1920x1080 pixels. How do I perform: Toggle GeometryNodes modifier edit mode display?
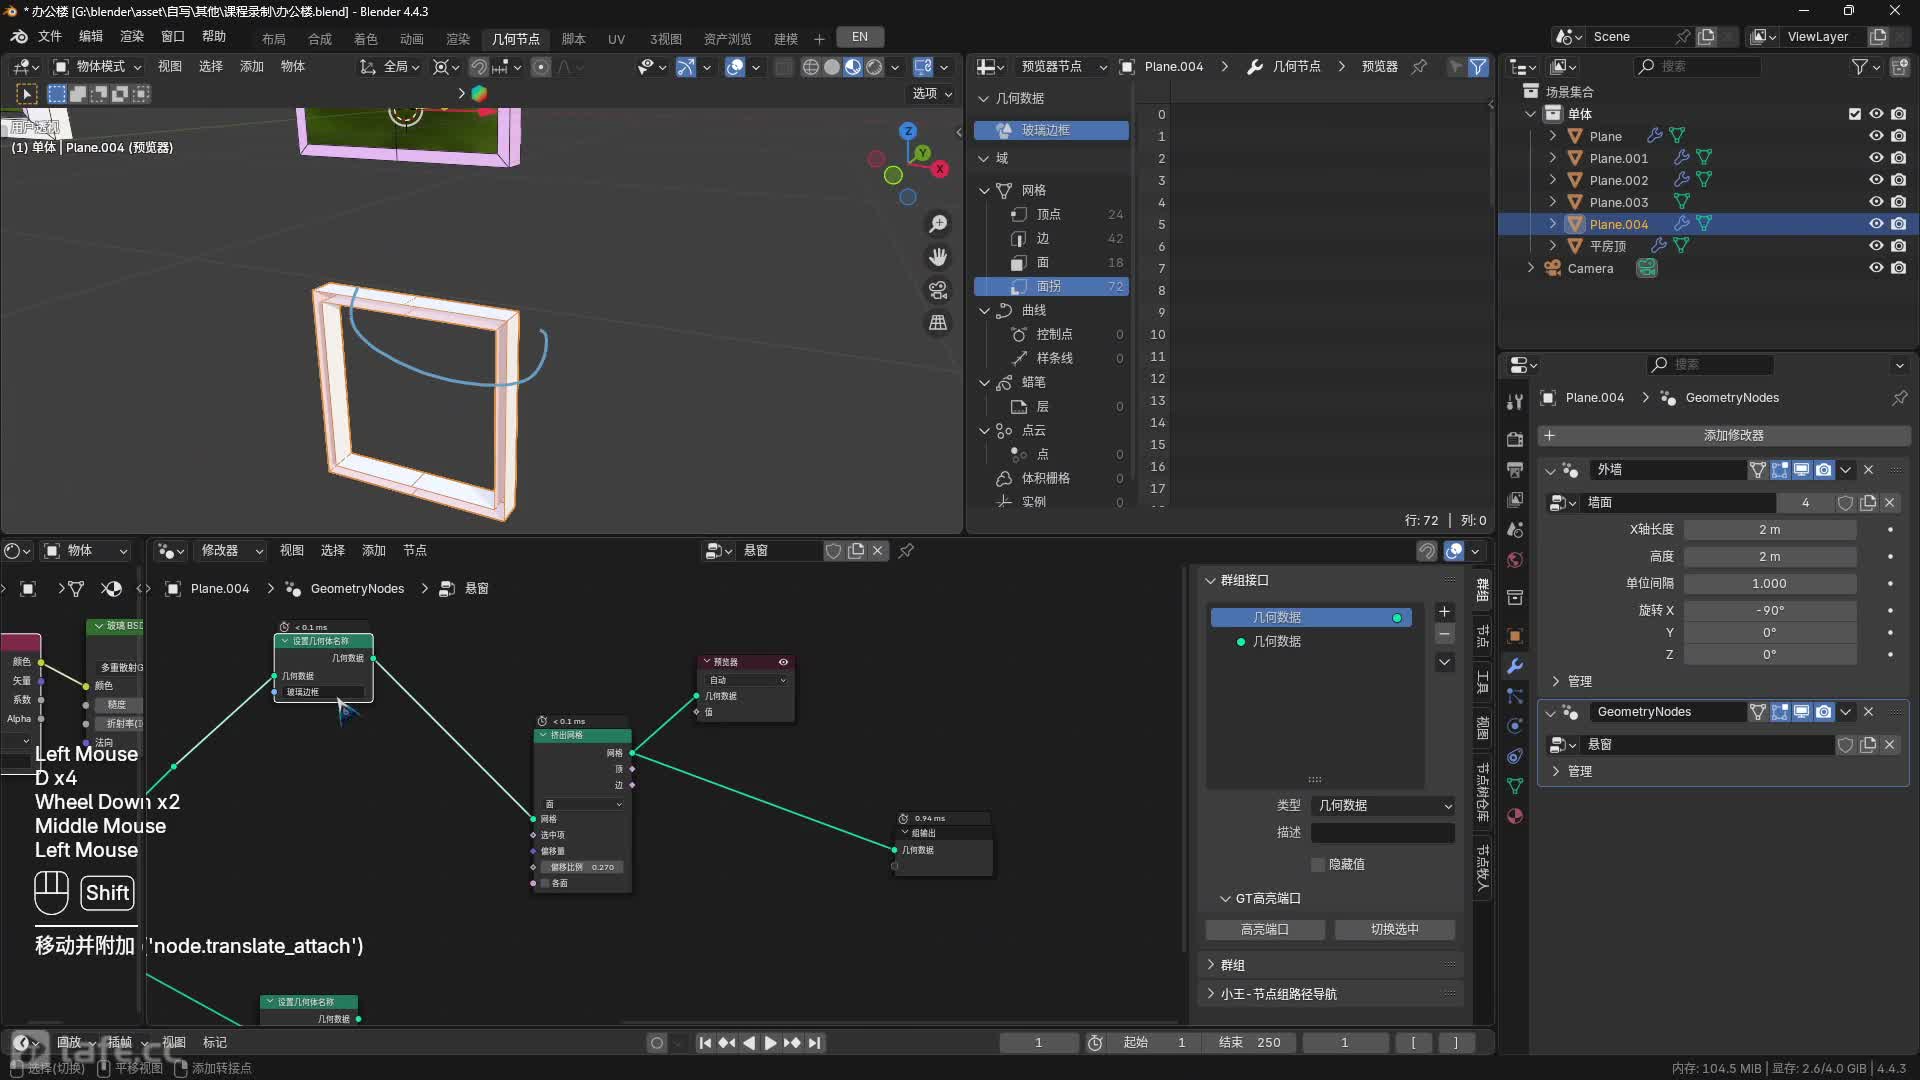[1780, 712]
